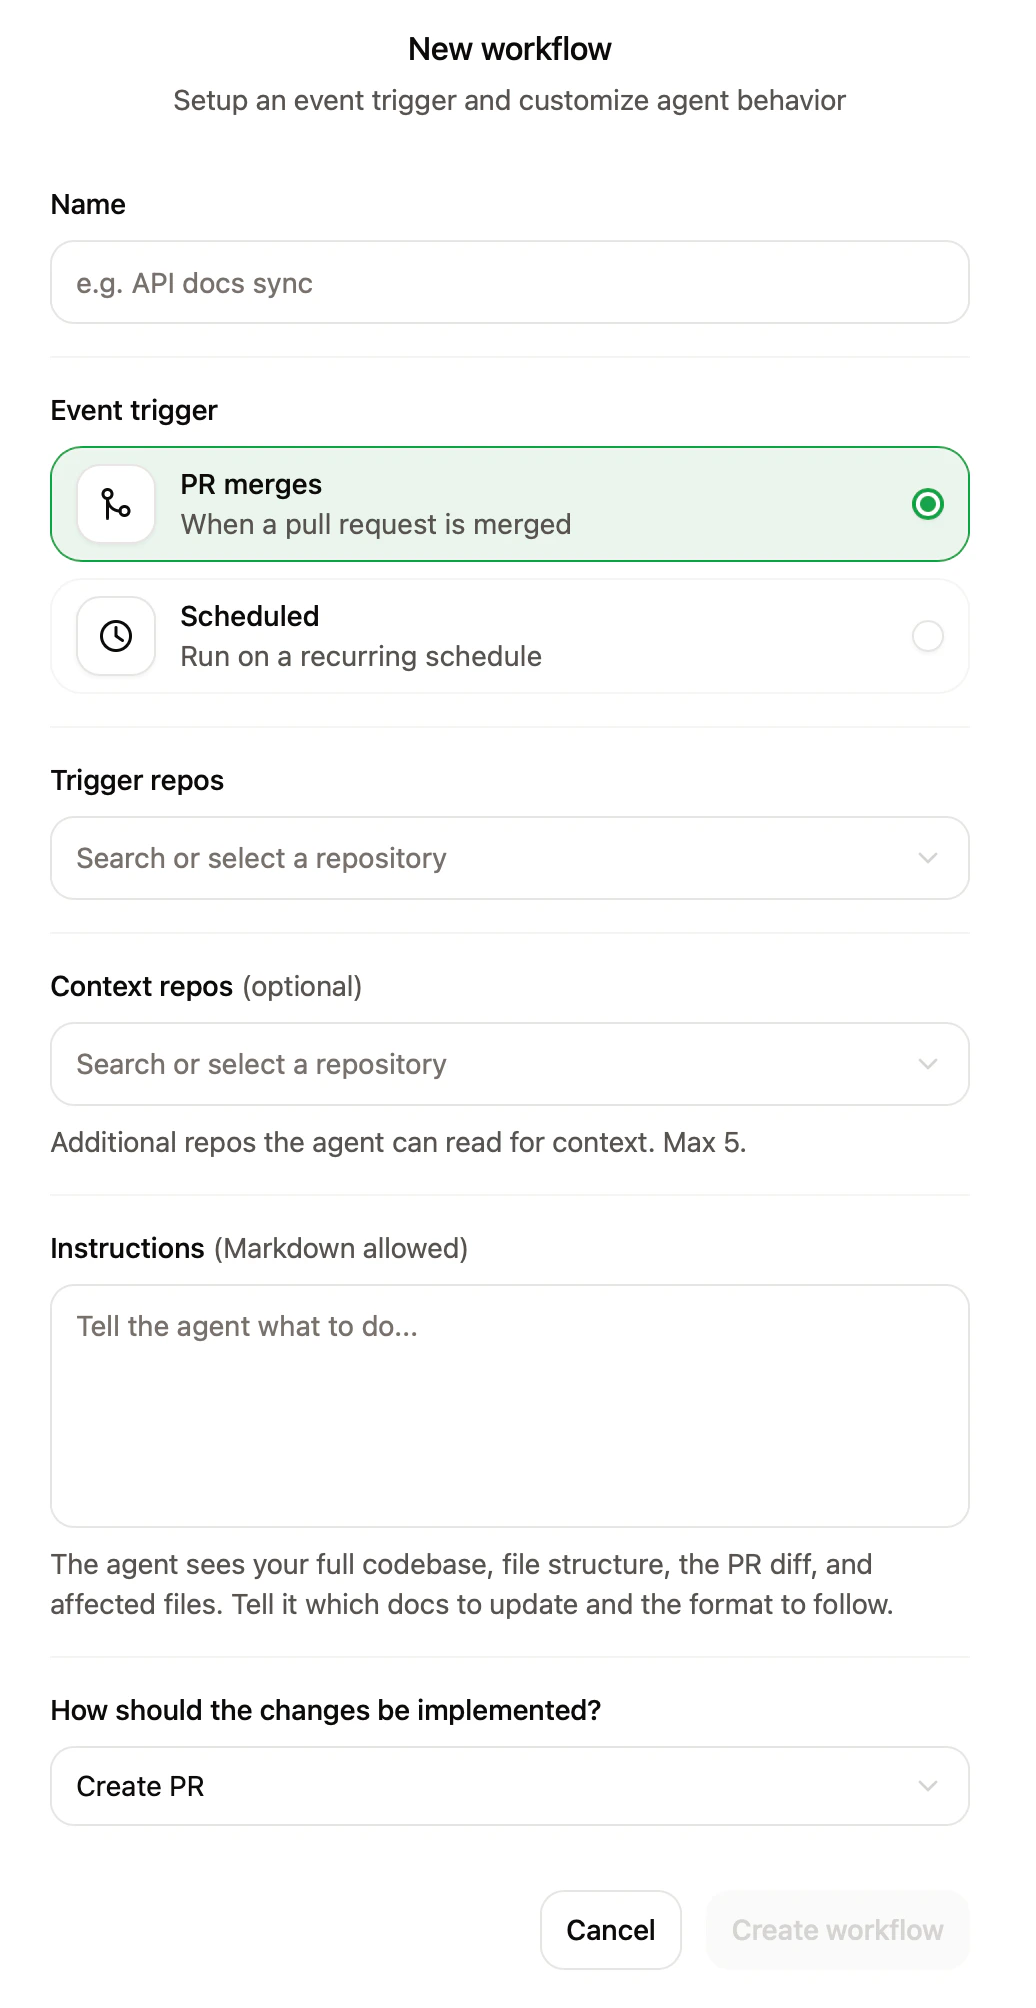This screenshot has height=2008, width=1036.
Task: Click the 'Name' field label
Action: pos(88,204)
